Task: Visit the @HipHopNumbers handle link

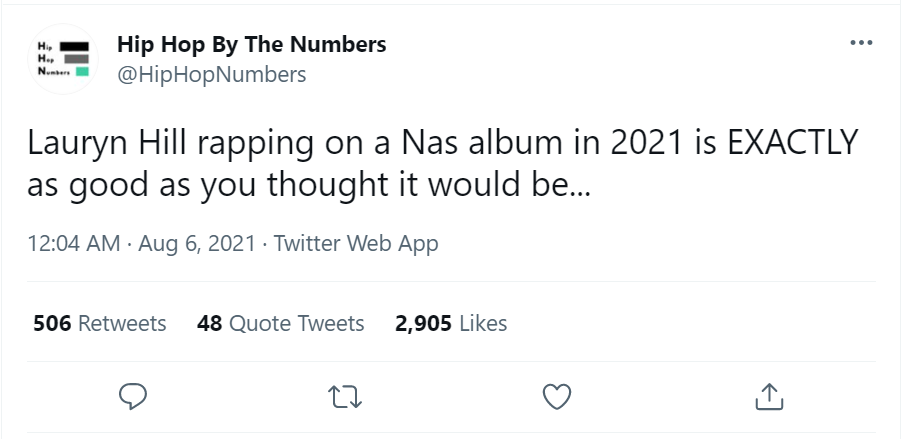Action: point(212,75)
